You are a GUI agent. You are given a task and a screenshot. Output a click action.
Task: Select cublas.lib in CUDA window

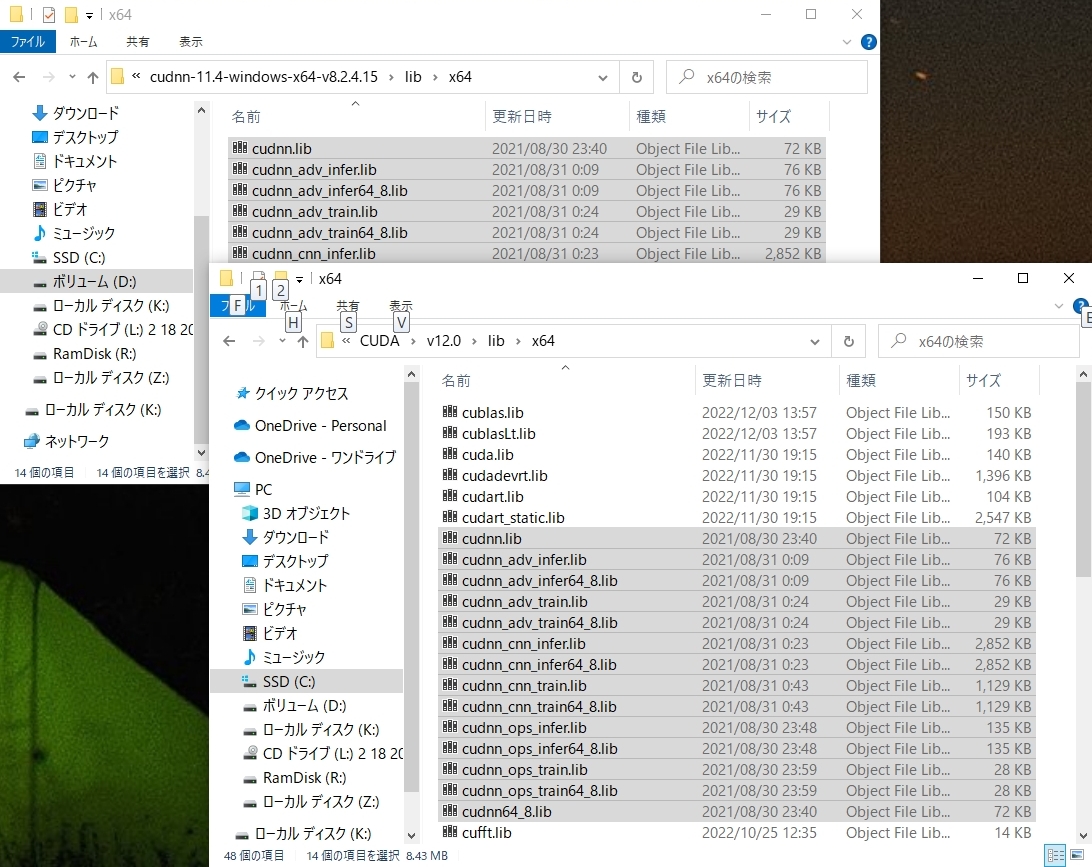[x=737, y=413]
